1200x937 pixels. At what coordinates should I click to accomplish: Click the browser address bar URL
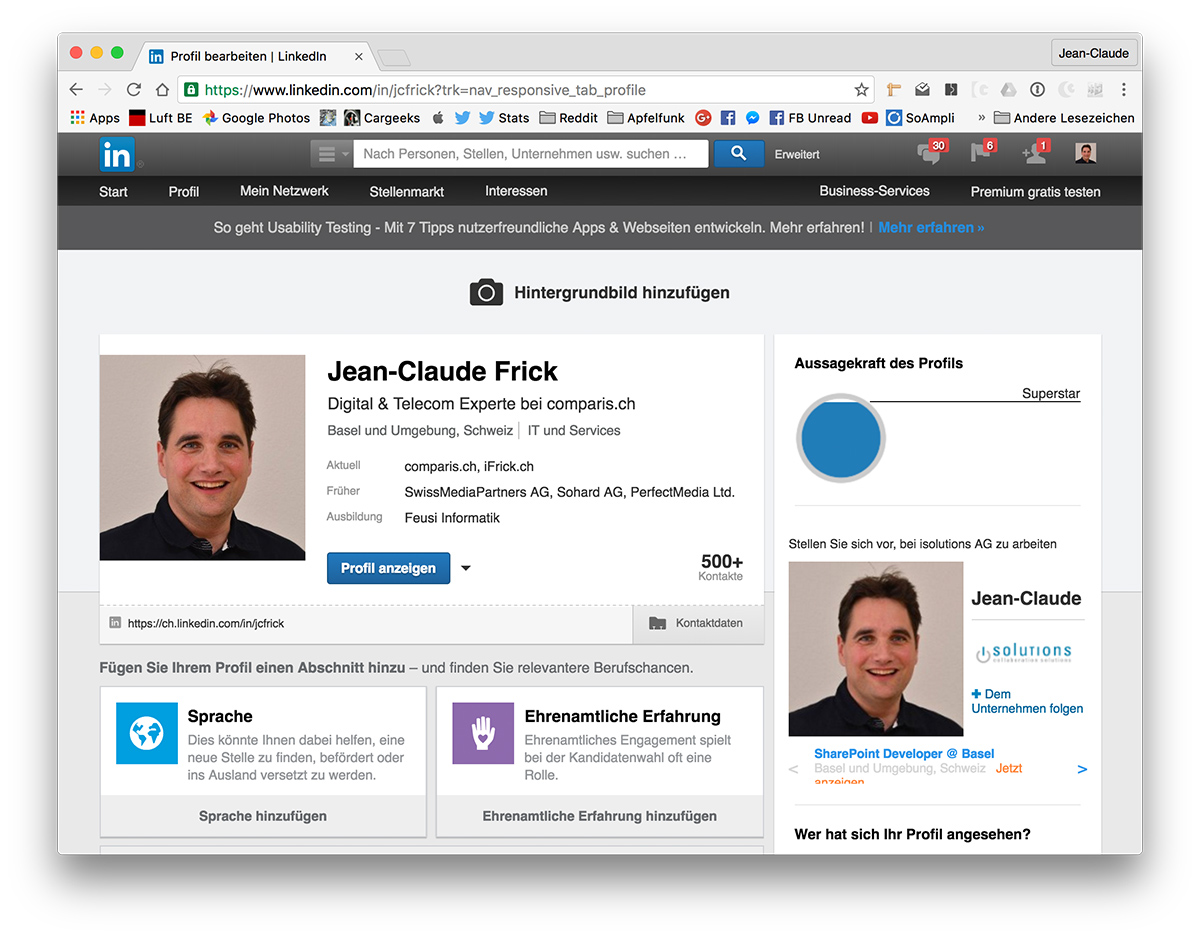pyautogui.click(x=425, y=90)
